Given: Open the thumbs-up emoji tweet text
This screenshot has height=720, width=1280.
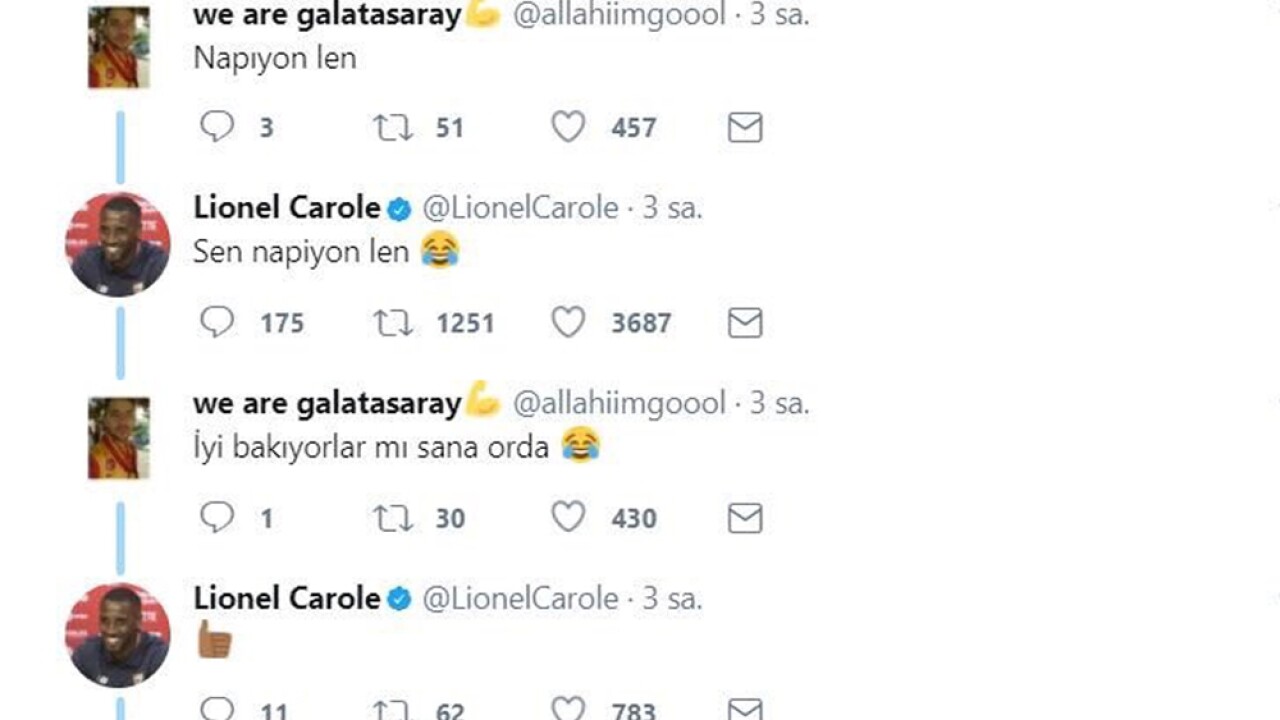Looking at the screenshot, I should click(214, 641).
